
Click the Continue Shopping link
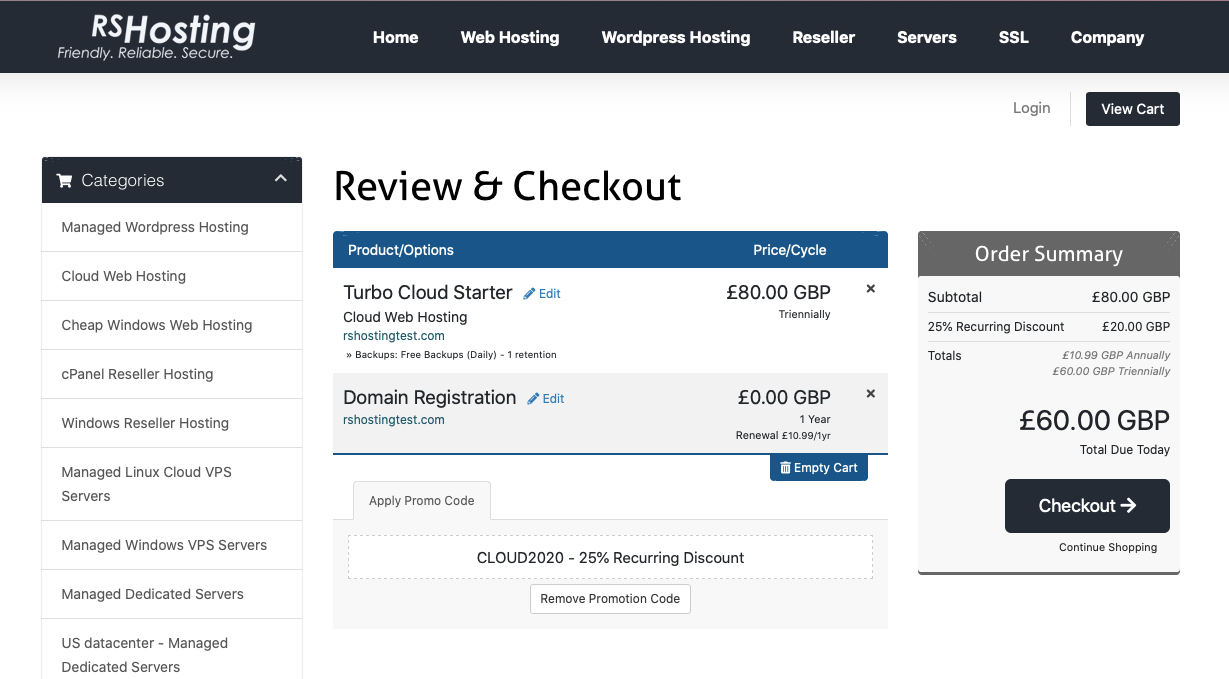1108,547
